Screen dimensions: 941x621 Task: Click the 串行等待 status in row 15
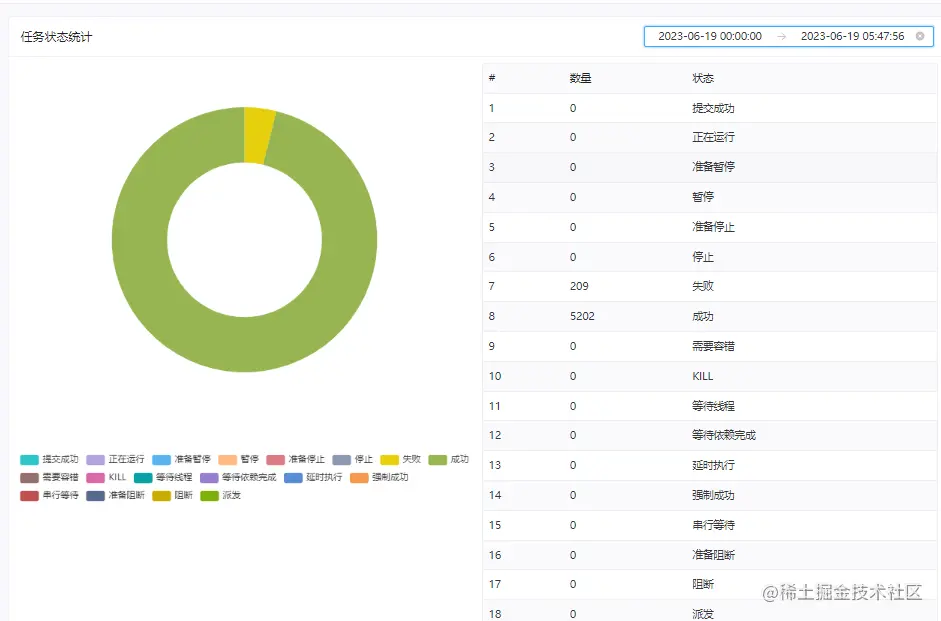point(713,525)
